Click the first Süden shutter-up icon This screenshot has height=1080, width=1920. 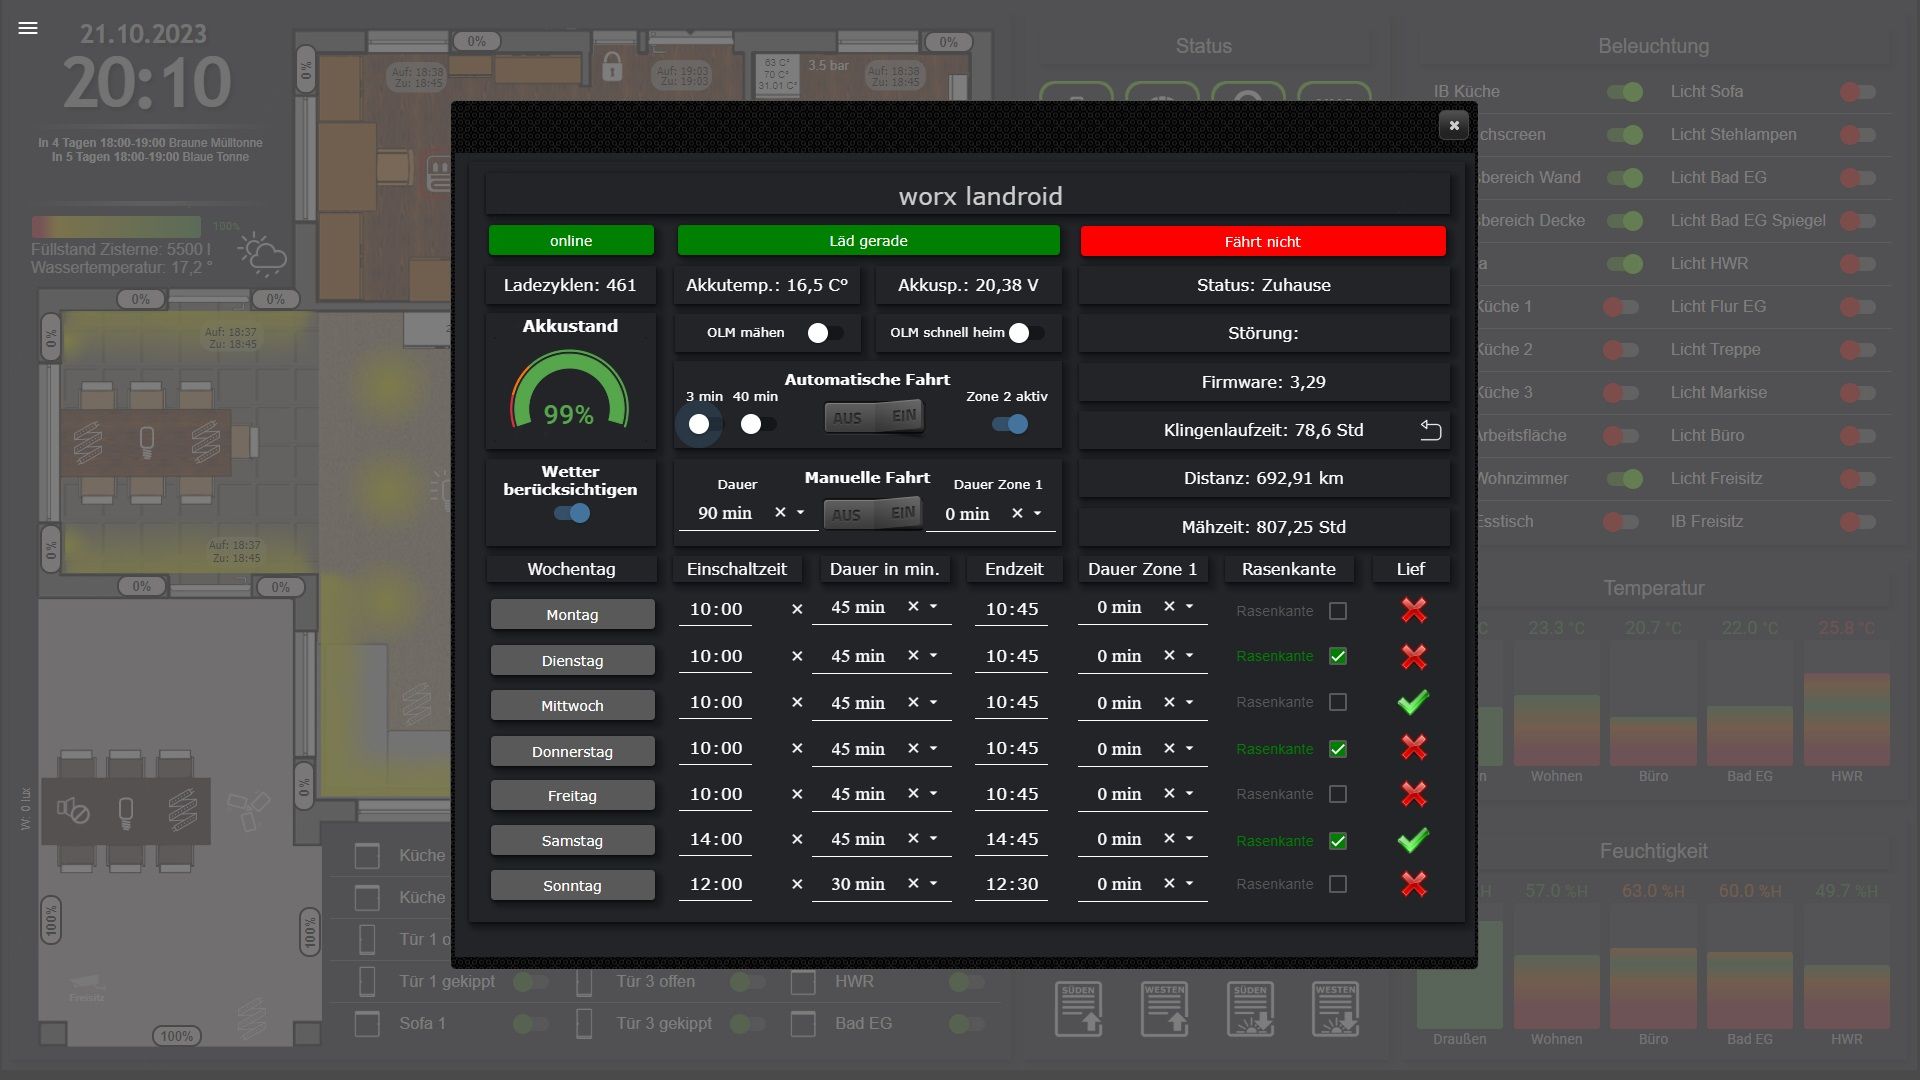[1078, 1008]
